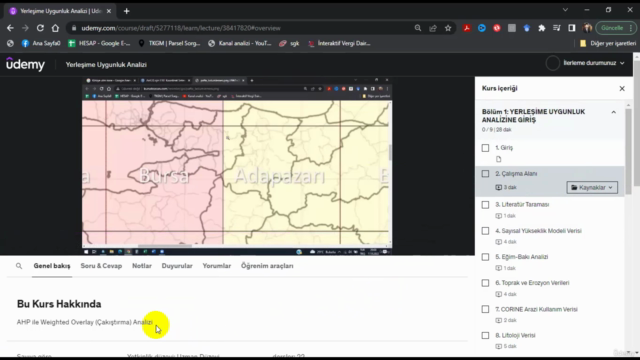This screenshot has height=360, width=640.
Task: Close the Yerleşime Uygunluk Analizi browser tab
Action: tap(109, 11)
